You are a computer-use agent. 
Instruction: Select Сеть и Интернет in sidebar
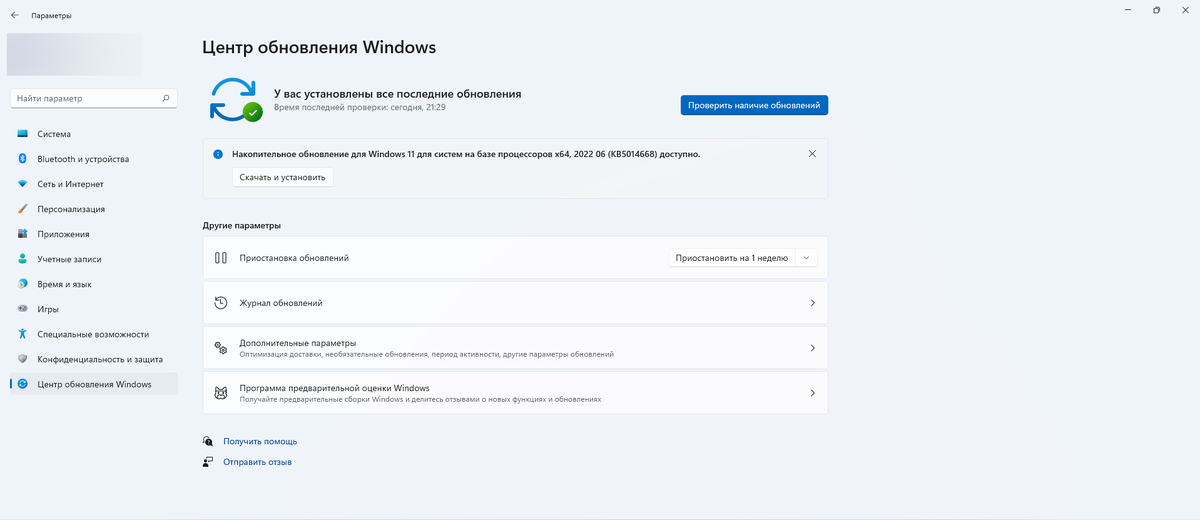(x=93, y=184)
